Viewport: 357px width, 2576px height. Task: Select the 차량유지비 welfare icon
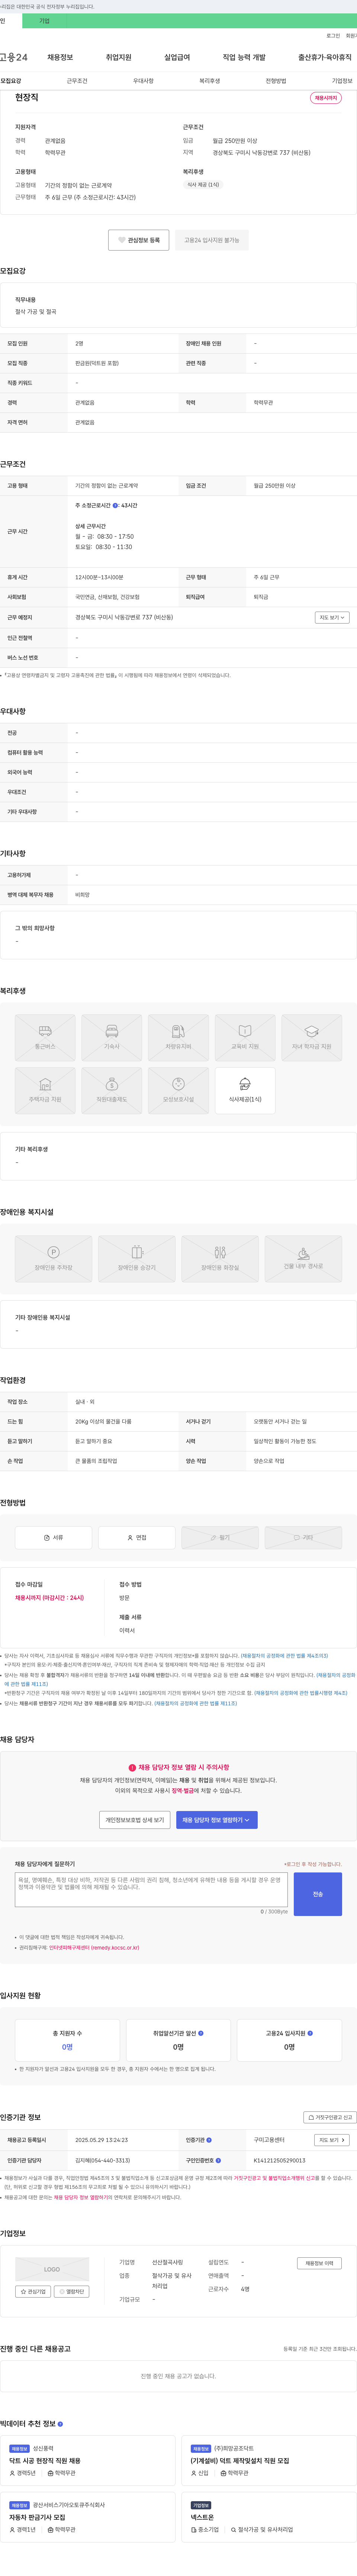tap(178, 1037)
